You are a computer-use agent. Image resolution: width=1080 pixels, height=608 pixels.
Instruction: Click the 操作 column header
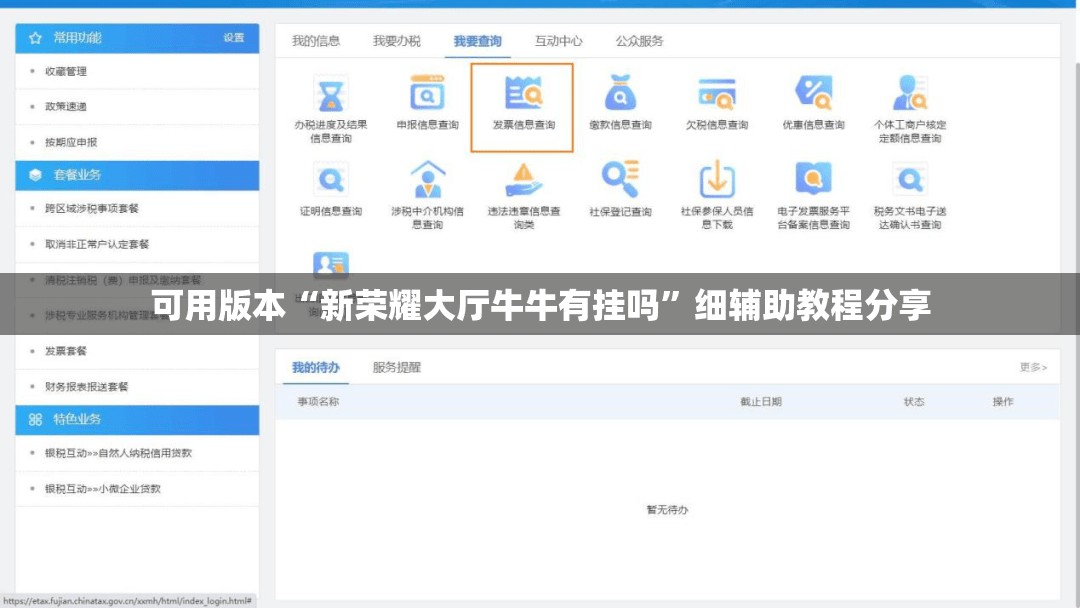(x=1003, y=401)
